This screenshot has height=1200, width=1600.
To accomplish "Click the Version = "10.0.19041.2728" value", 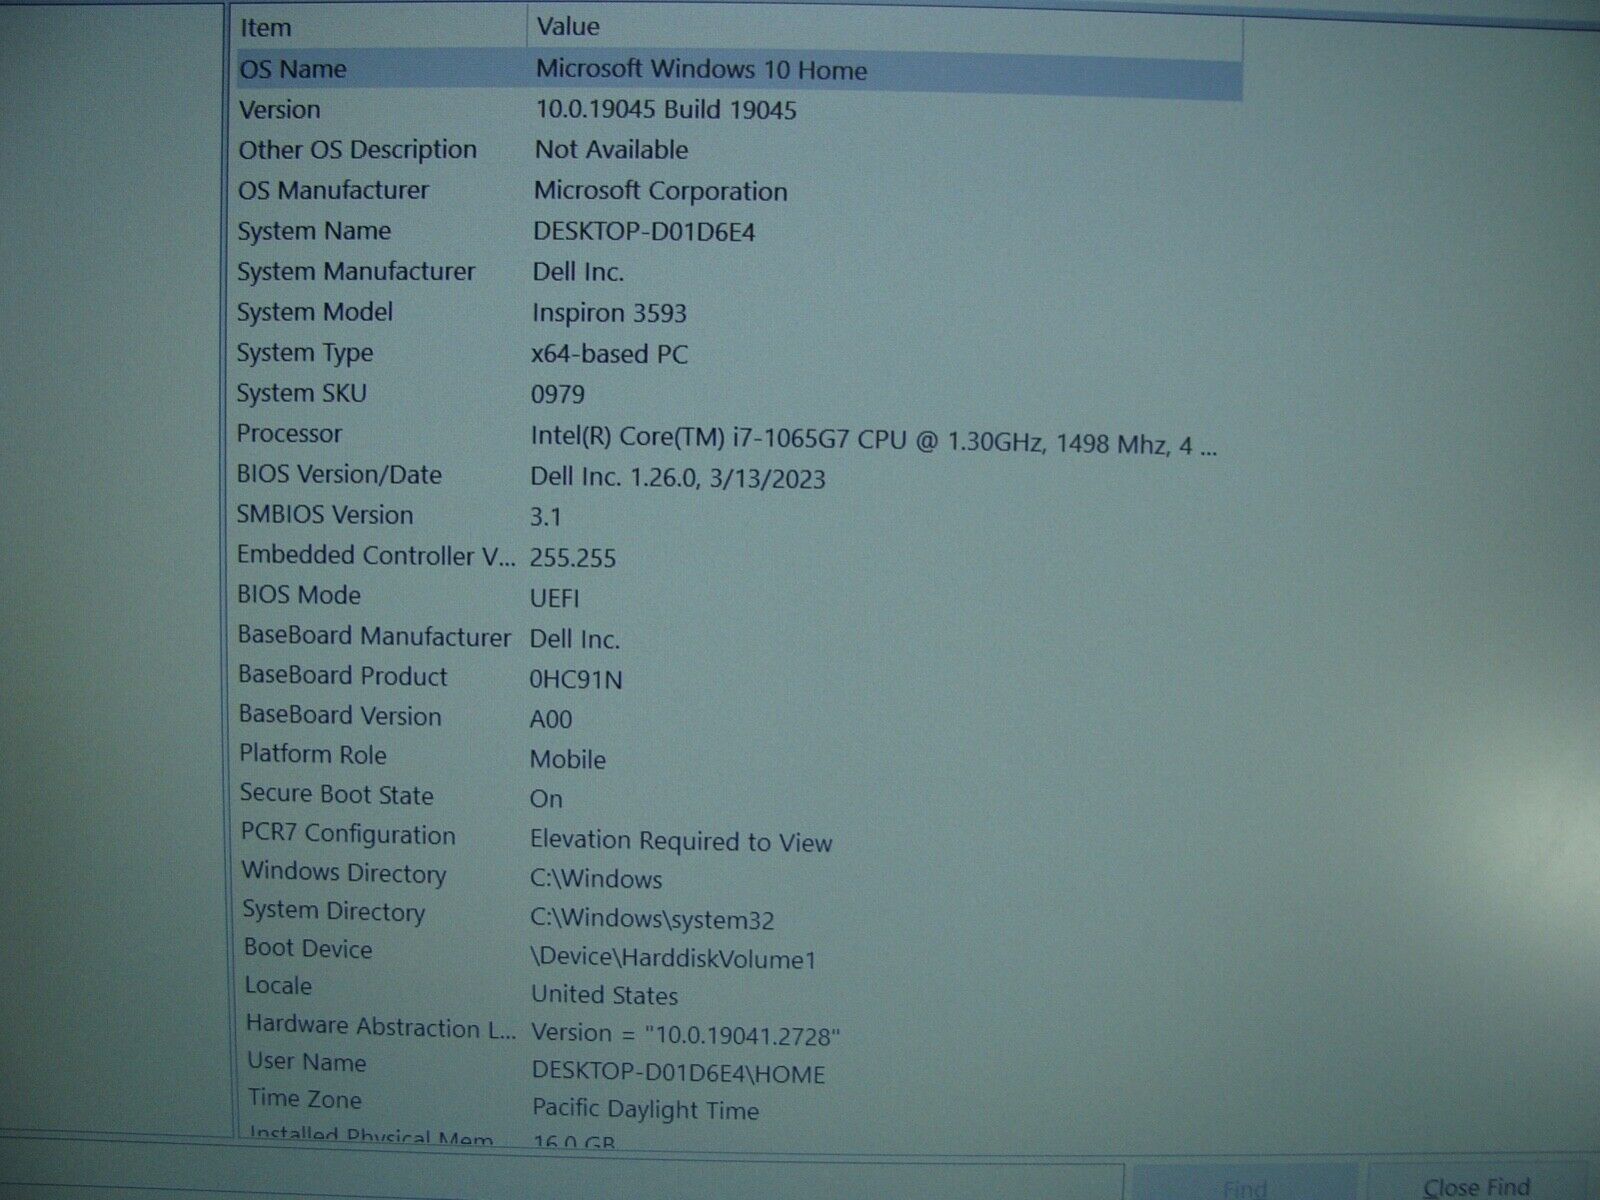I will [x=686, y=1034].
